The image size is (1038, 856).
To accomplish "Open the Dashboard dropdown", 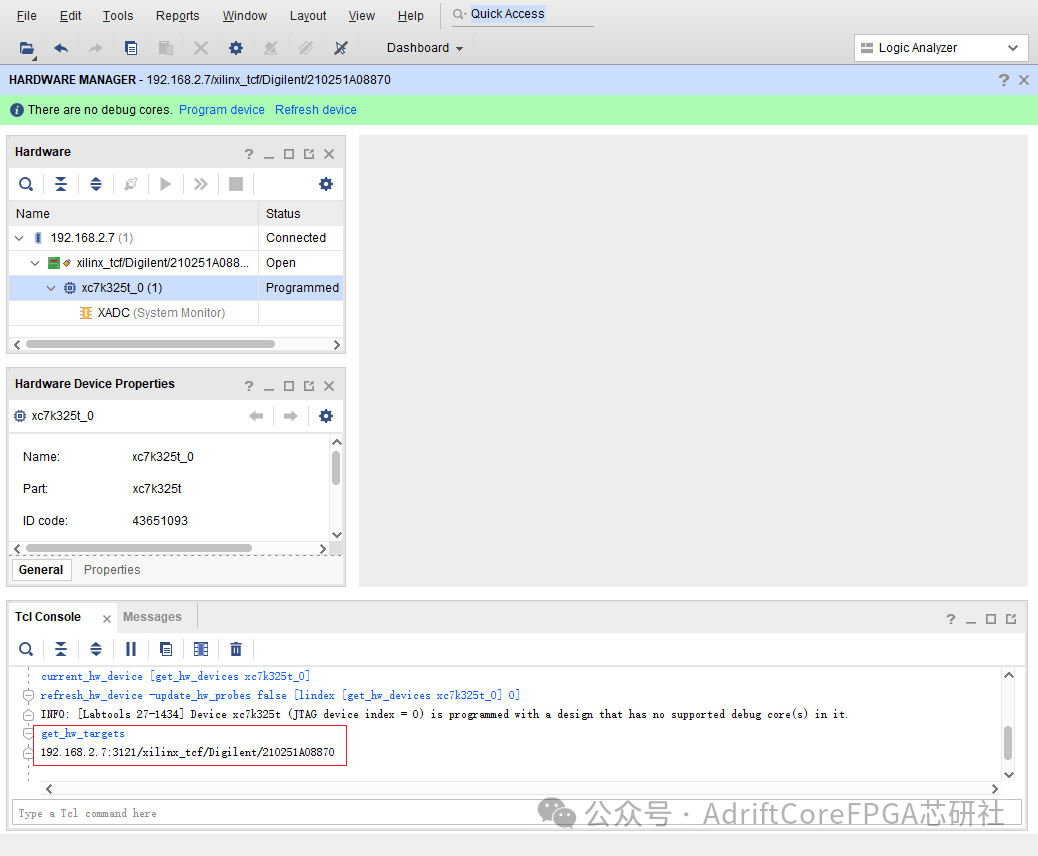I will point(424,48).
